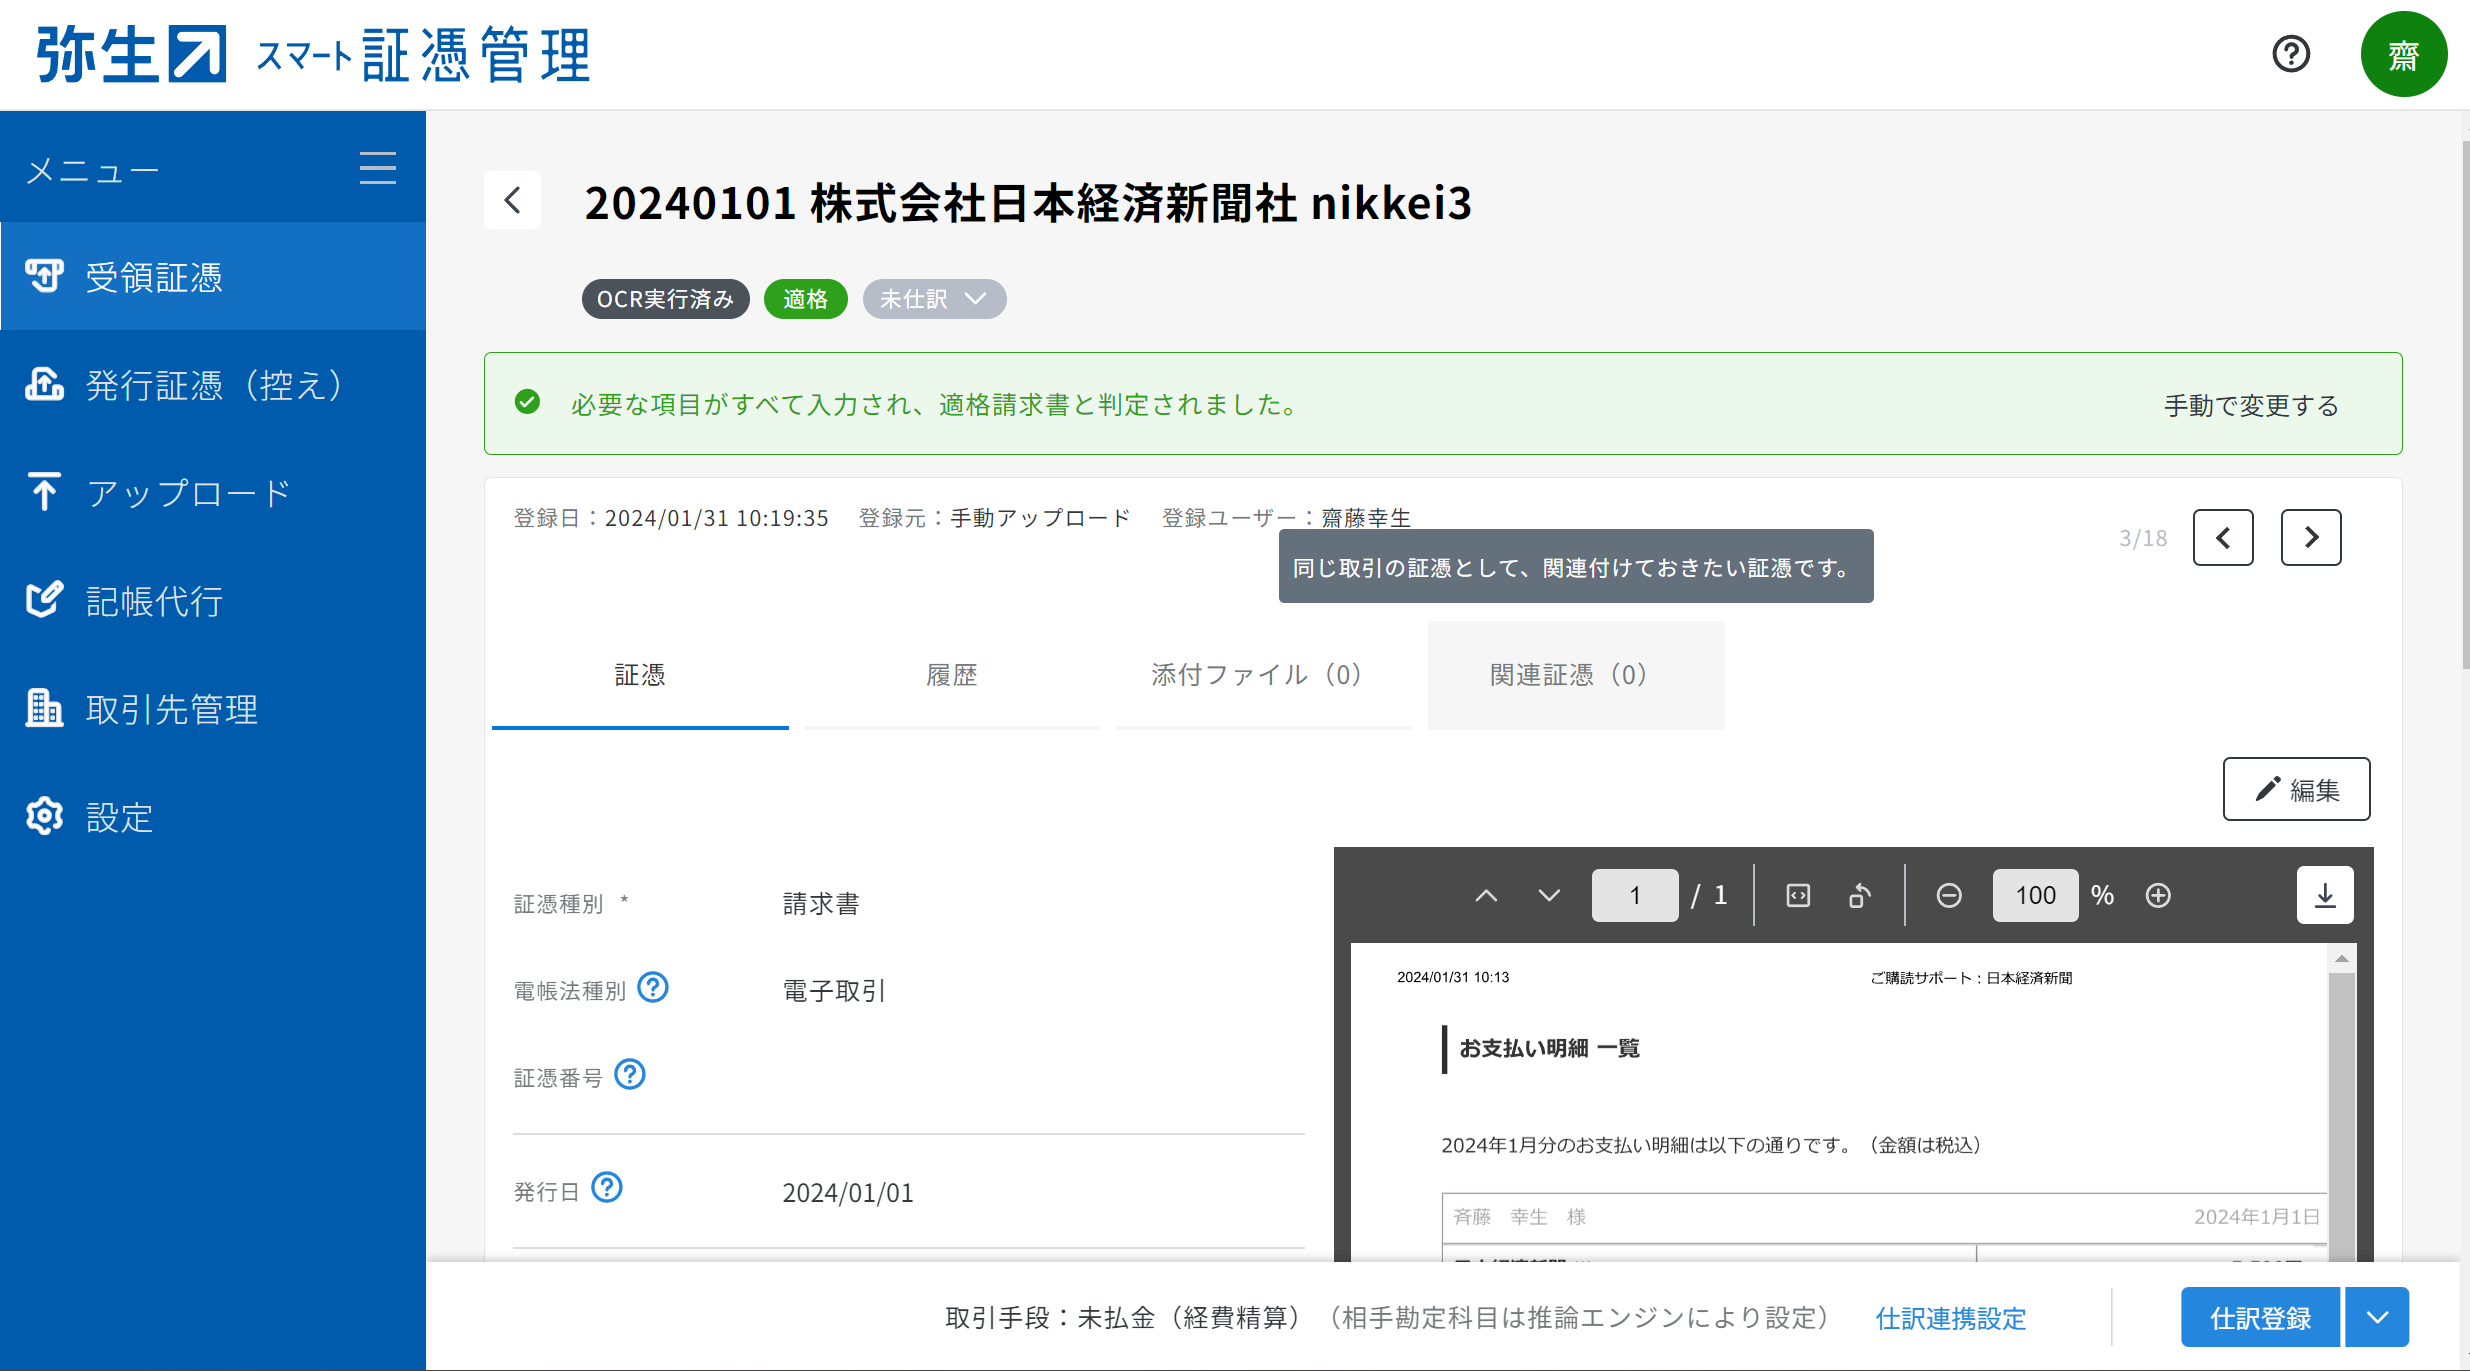Open the green user avatar menu
Viewport: 2470px width, 1371px height.
tap(2403, 54)
